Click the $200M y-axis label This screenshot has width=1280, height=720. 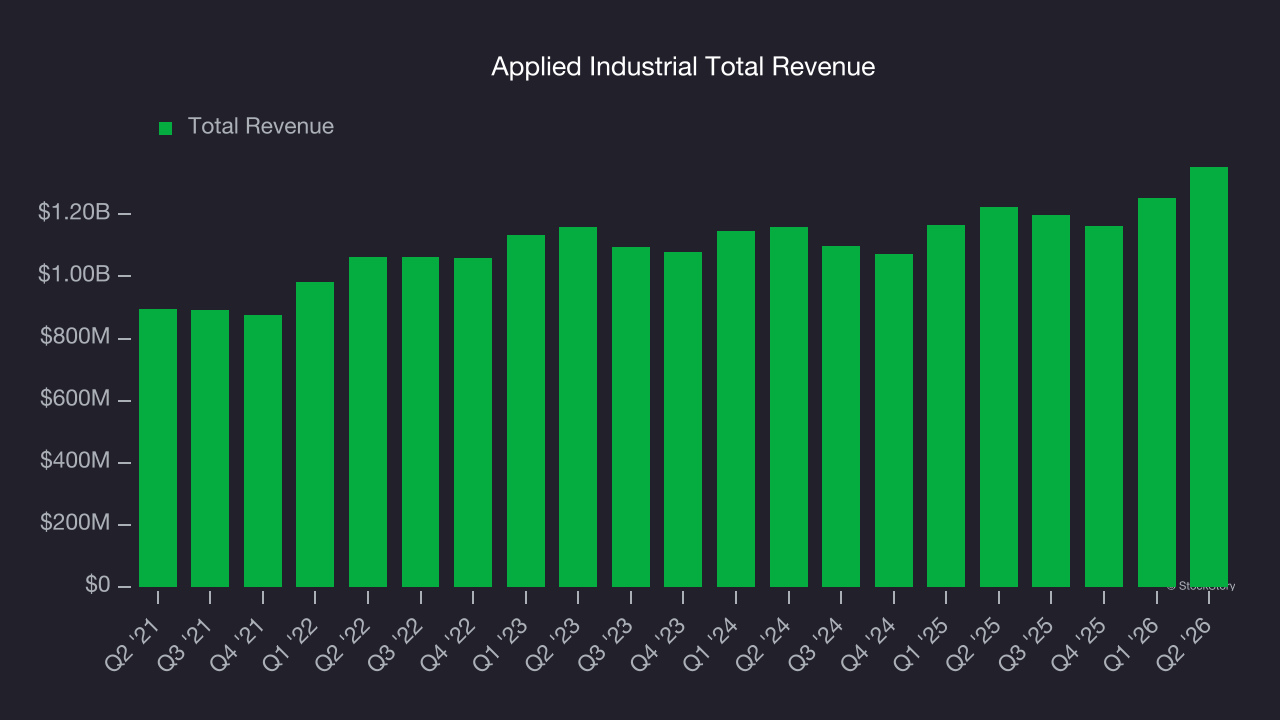(x=75, y=523)
